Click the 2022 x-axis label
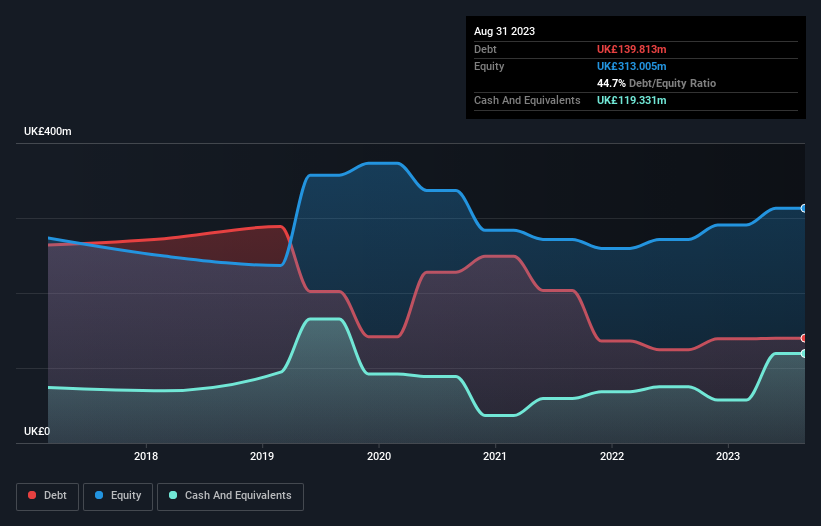 (612, 456)
